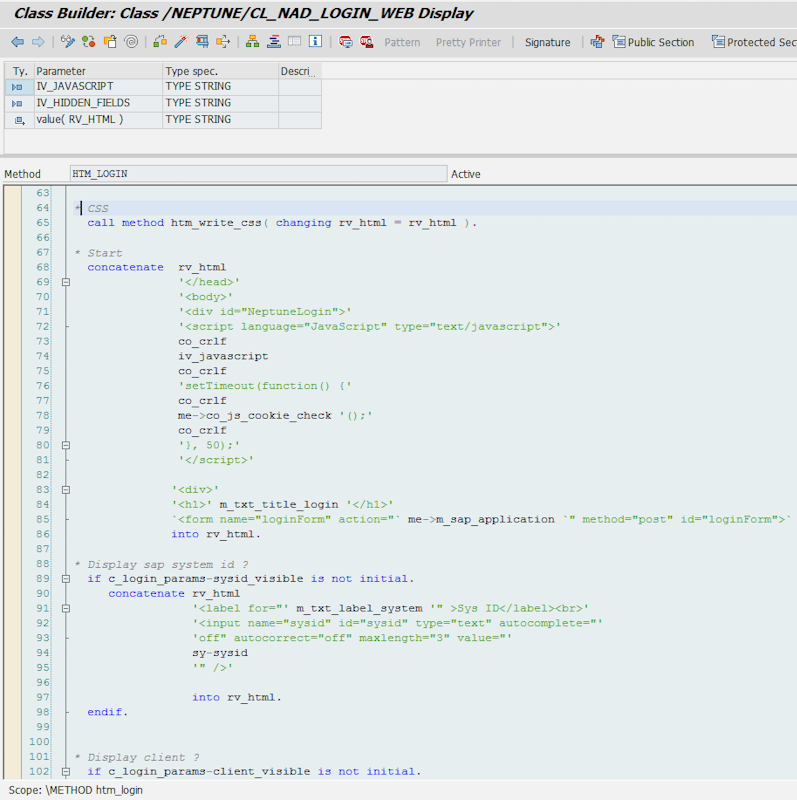Viewport: 797px width, 800px height.
Task: Click the Back arrow icon
Action: click(x=17, y=42)
